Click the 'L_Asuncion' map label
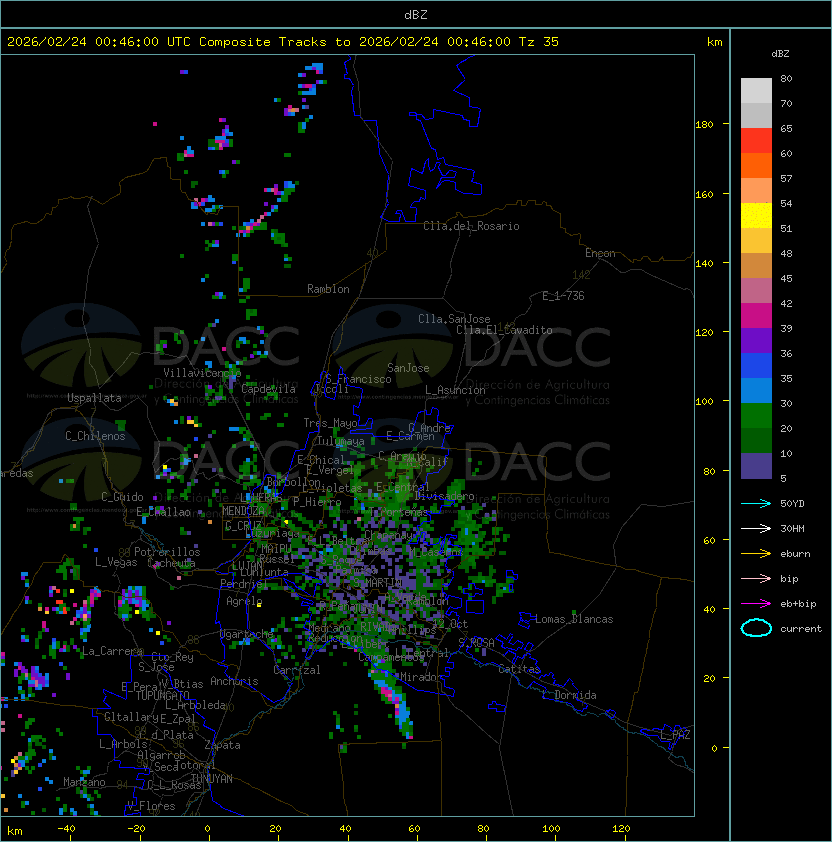The height and width of the screenshot is (842, 832). [455, 390]
